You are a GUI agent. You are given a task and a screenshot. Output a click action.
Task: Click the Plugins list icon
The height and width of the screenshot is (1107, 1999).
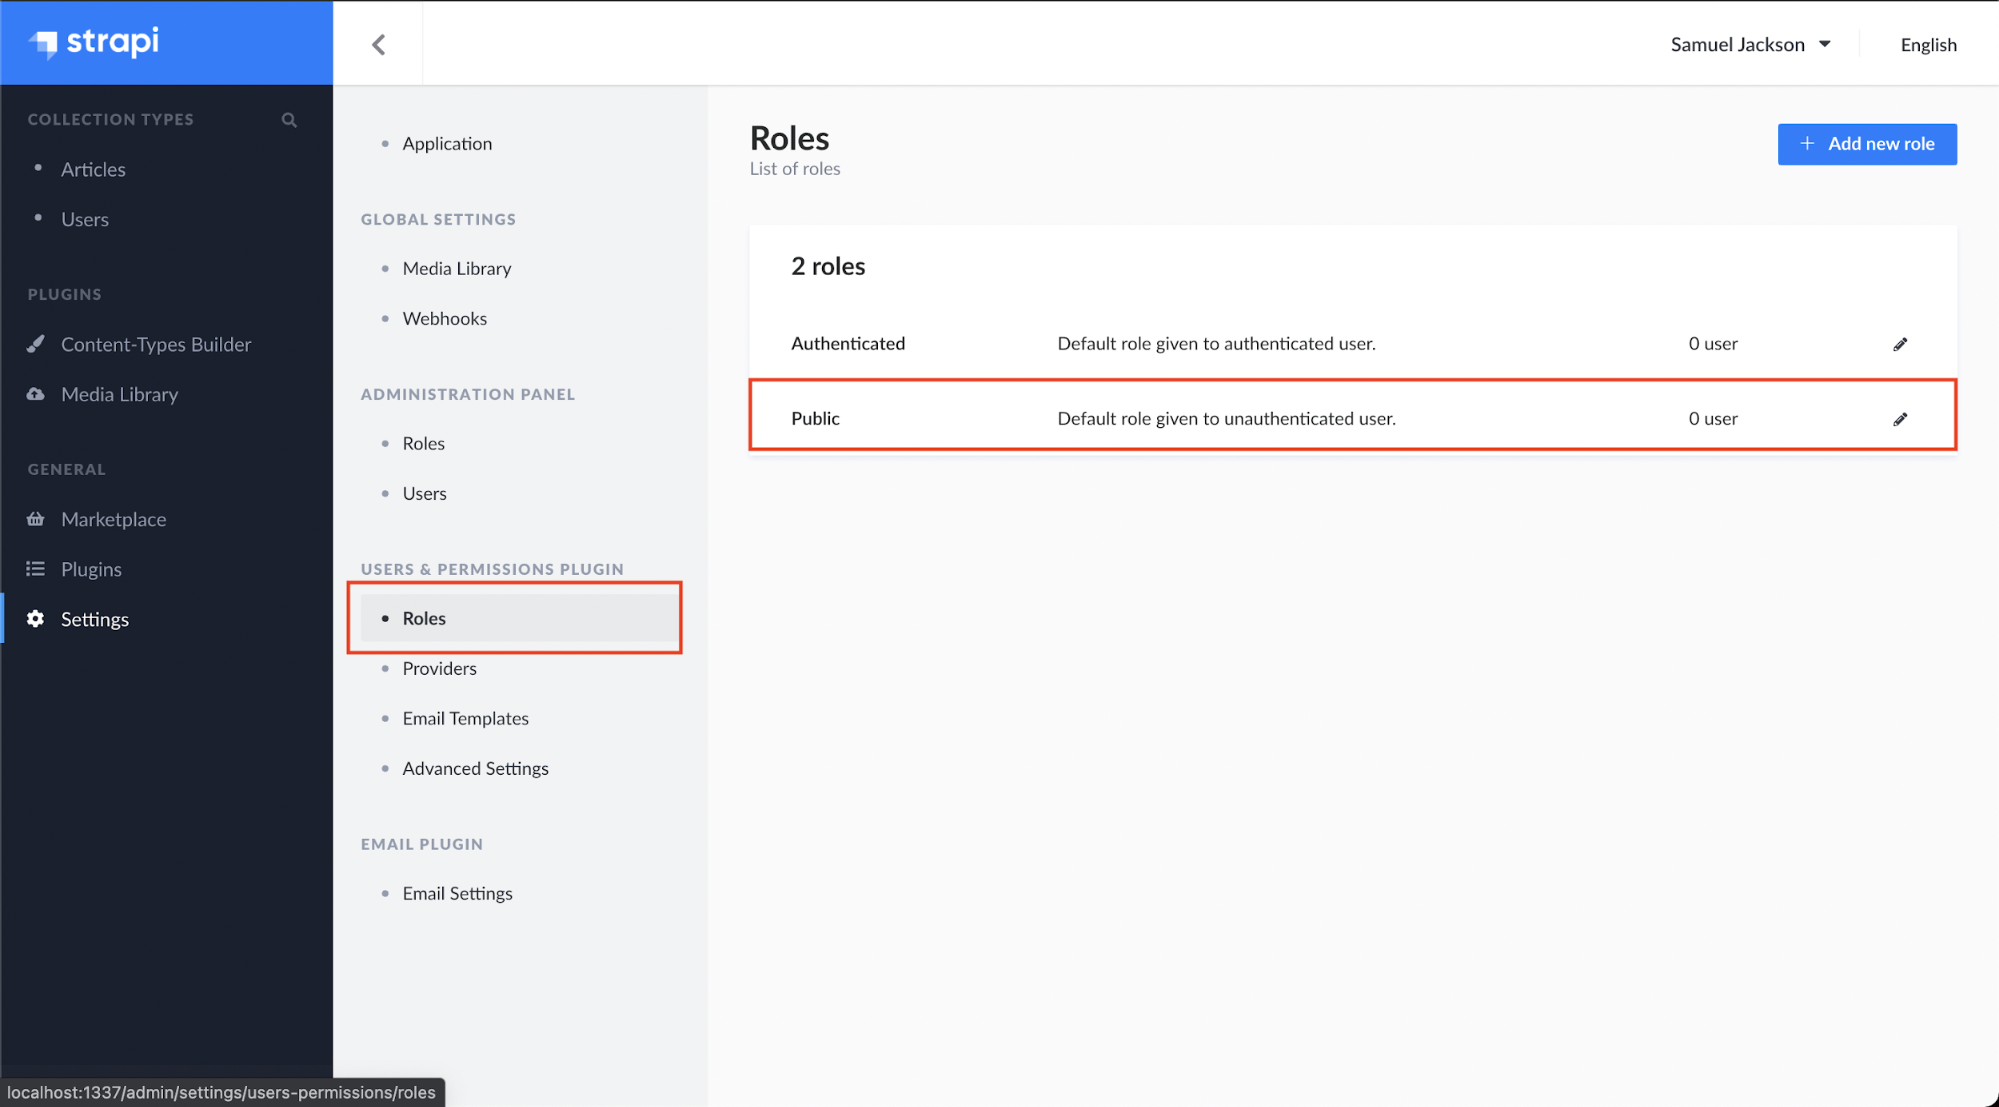36,568
